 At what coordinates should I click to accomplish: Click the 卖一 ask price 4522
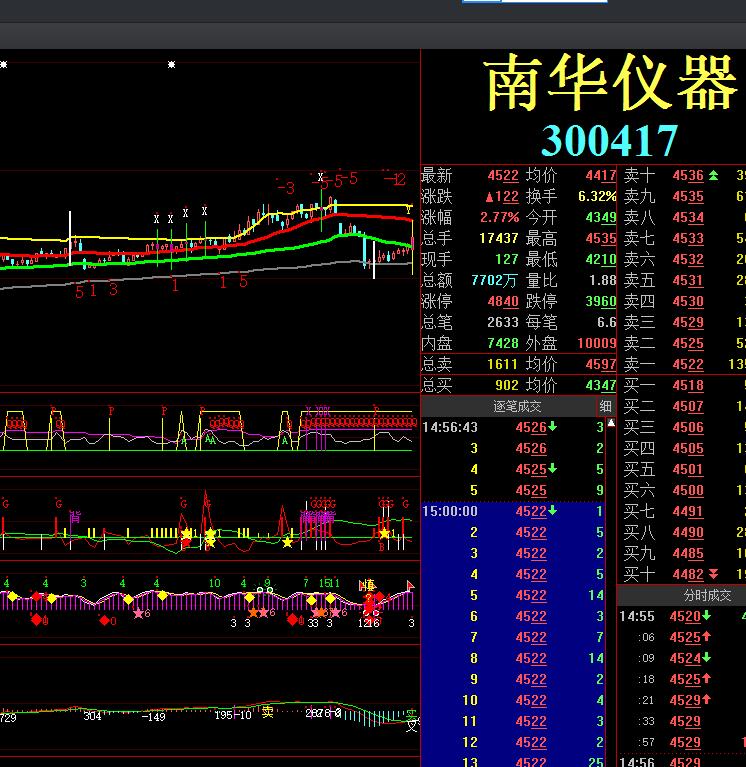coord(688,364)
